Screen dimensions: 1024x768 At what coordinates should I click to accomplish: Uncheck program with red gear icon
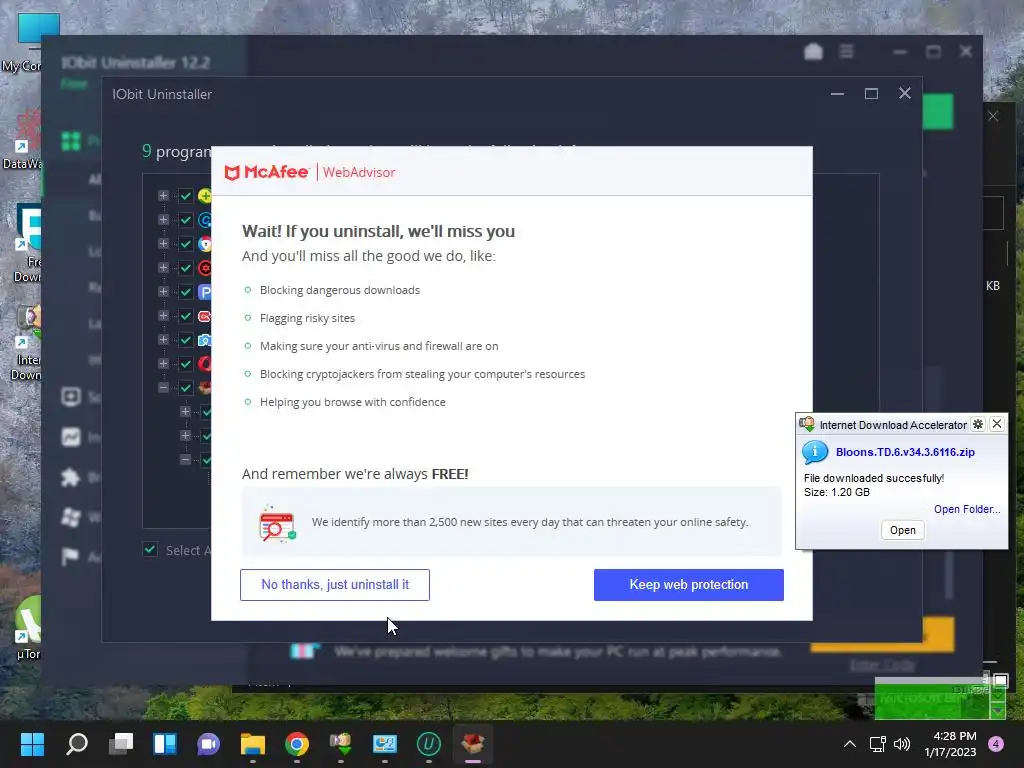(x=185, y=268)
